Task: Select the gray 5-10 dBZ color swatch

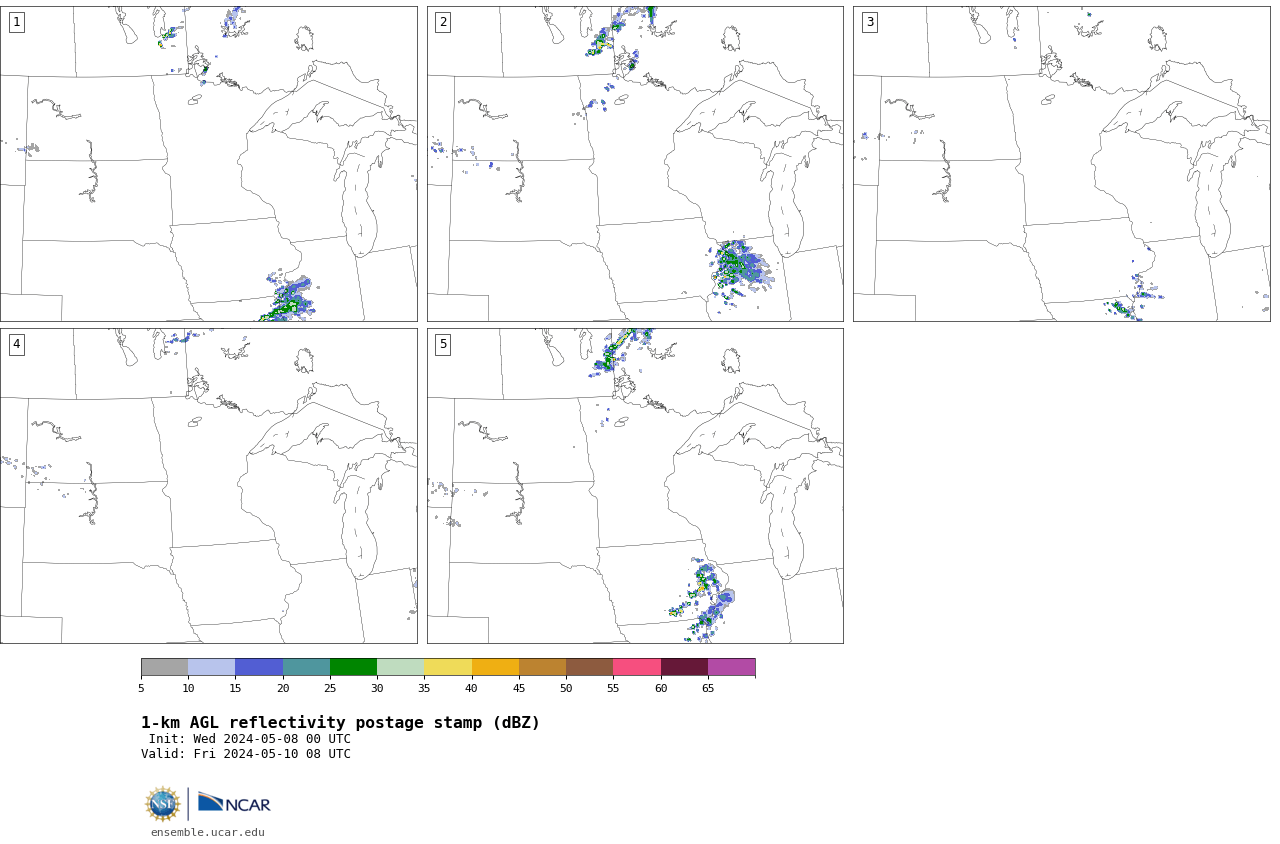Action: coord(164,667)
